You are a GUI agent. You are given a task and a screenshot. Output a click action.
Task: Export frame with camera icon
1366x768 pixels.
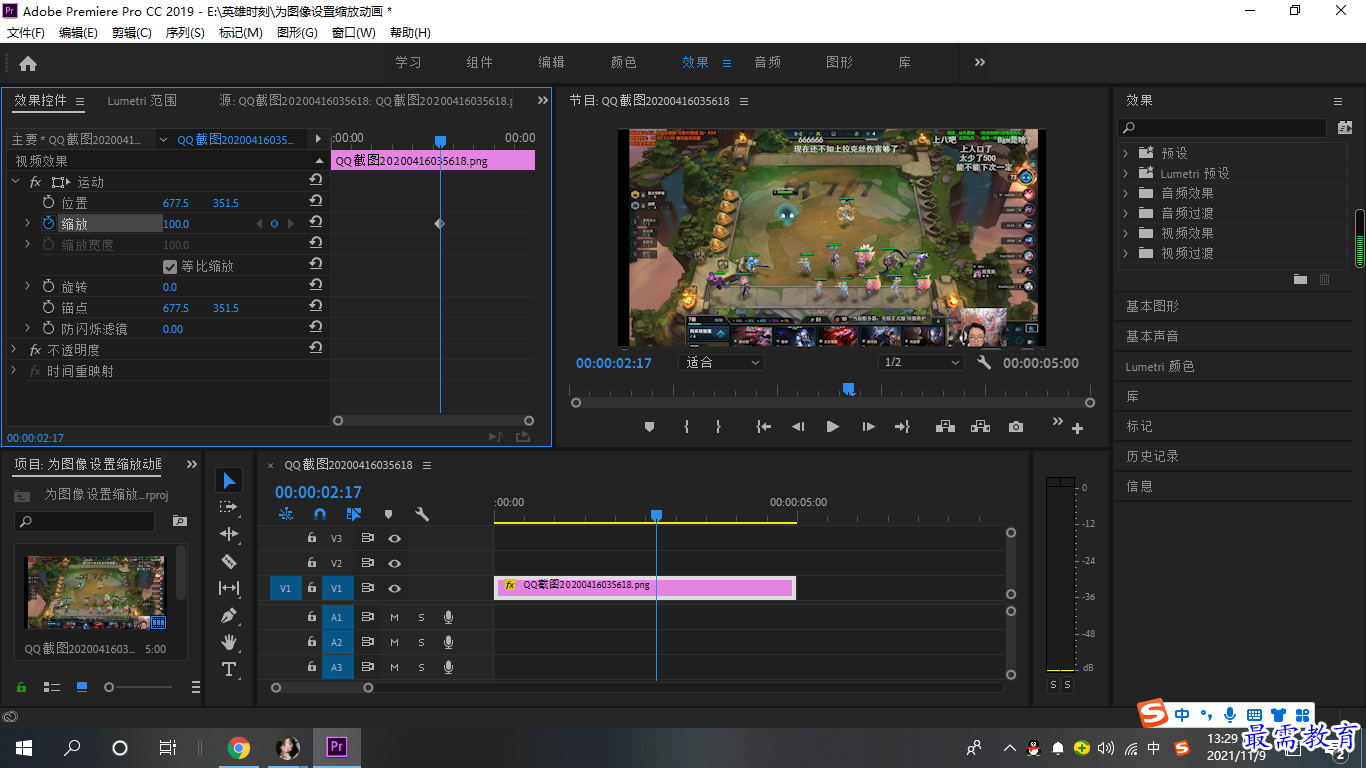pos(1016,427)
